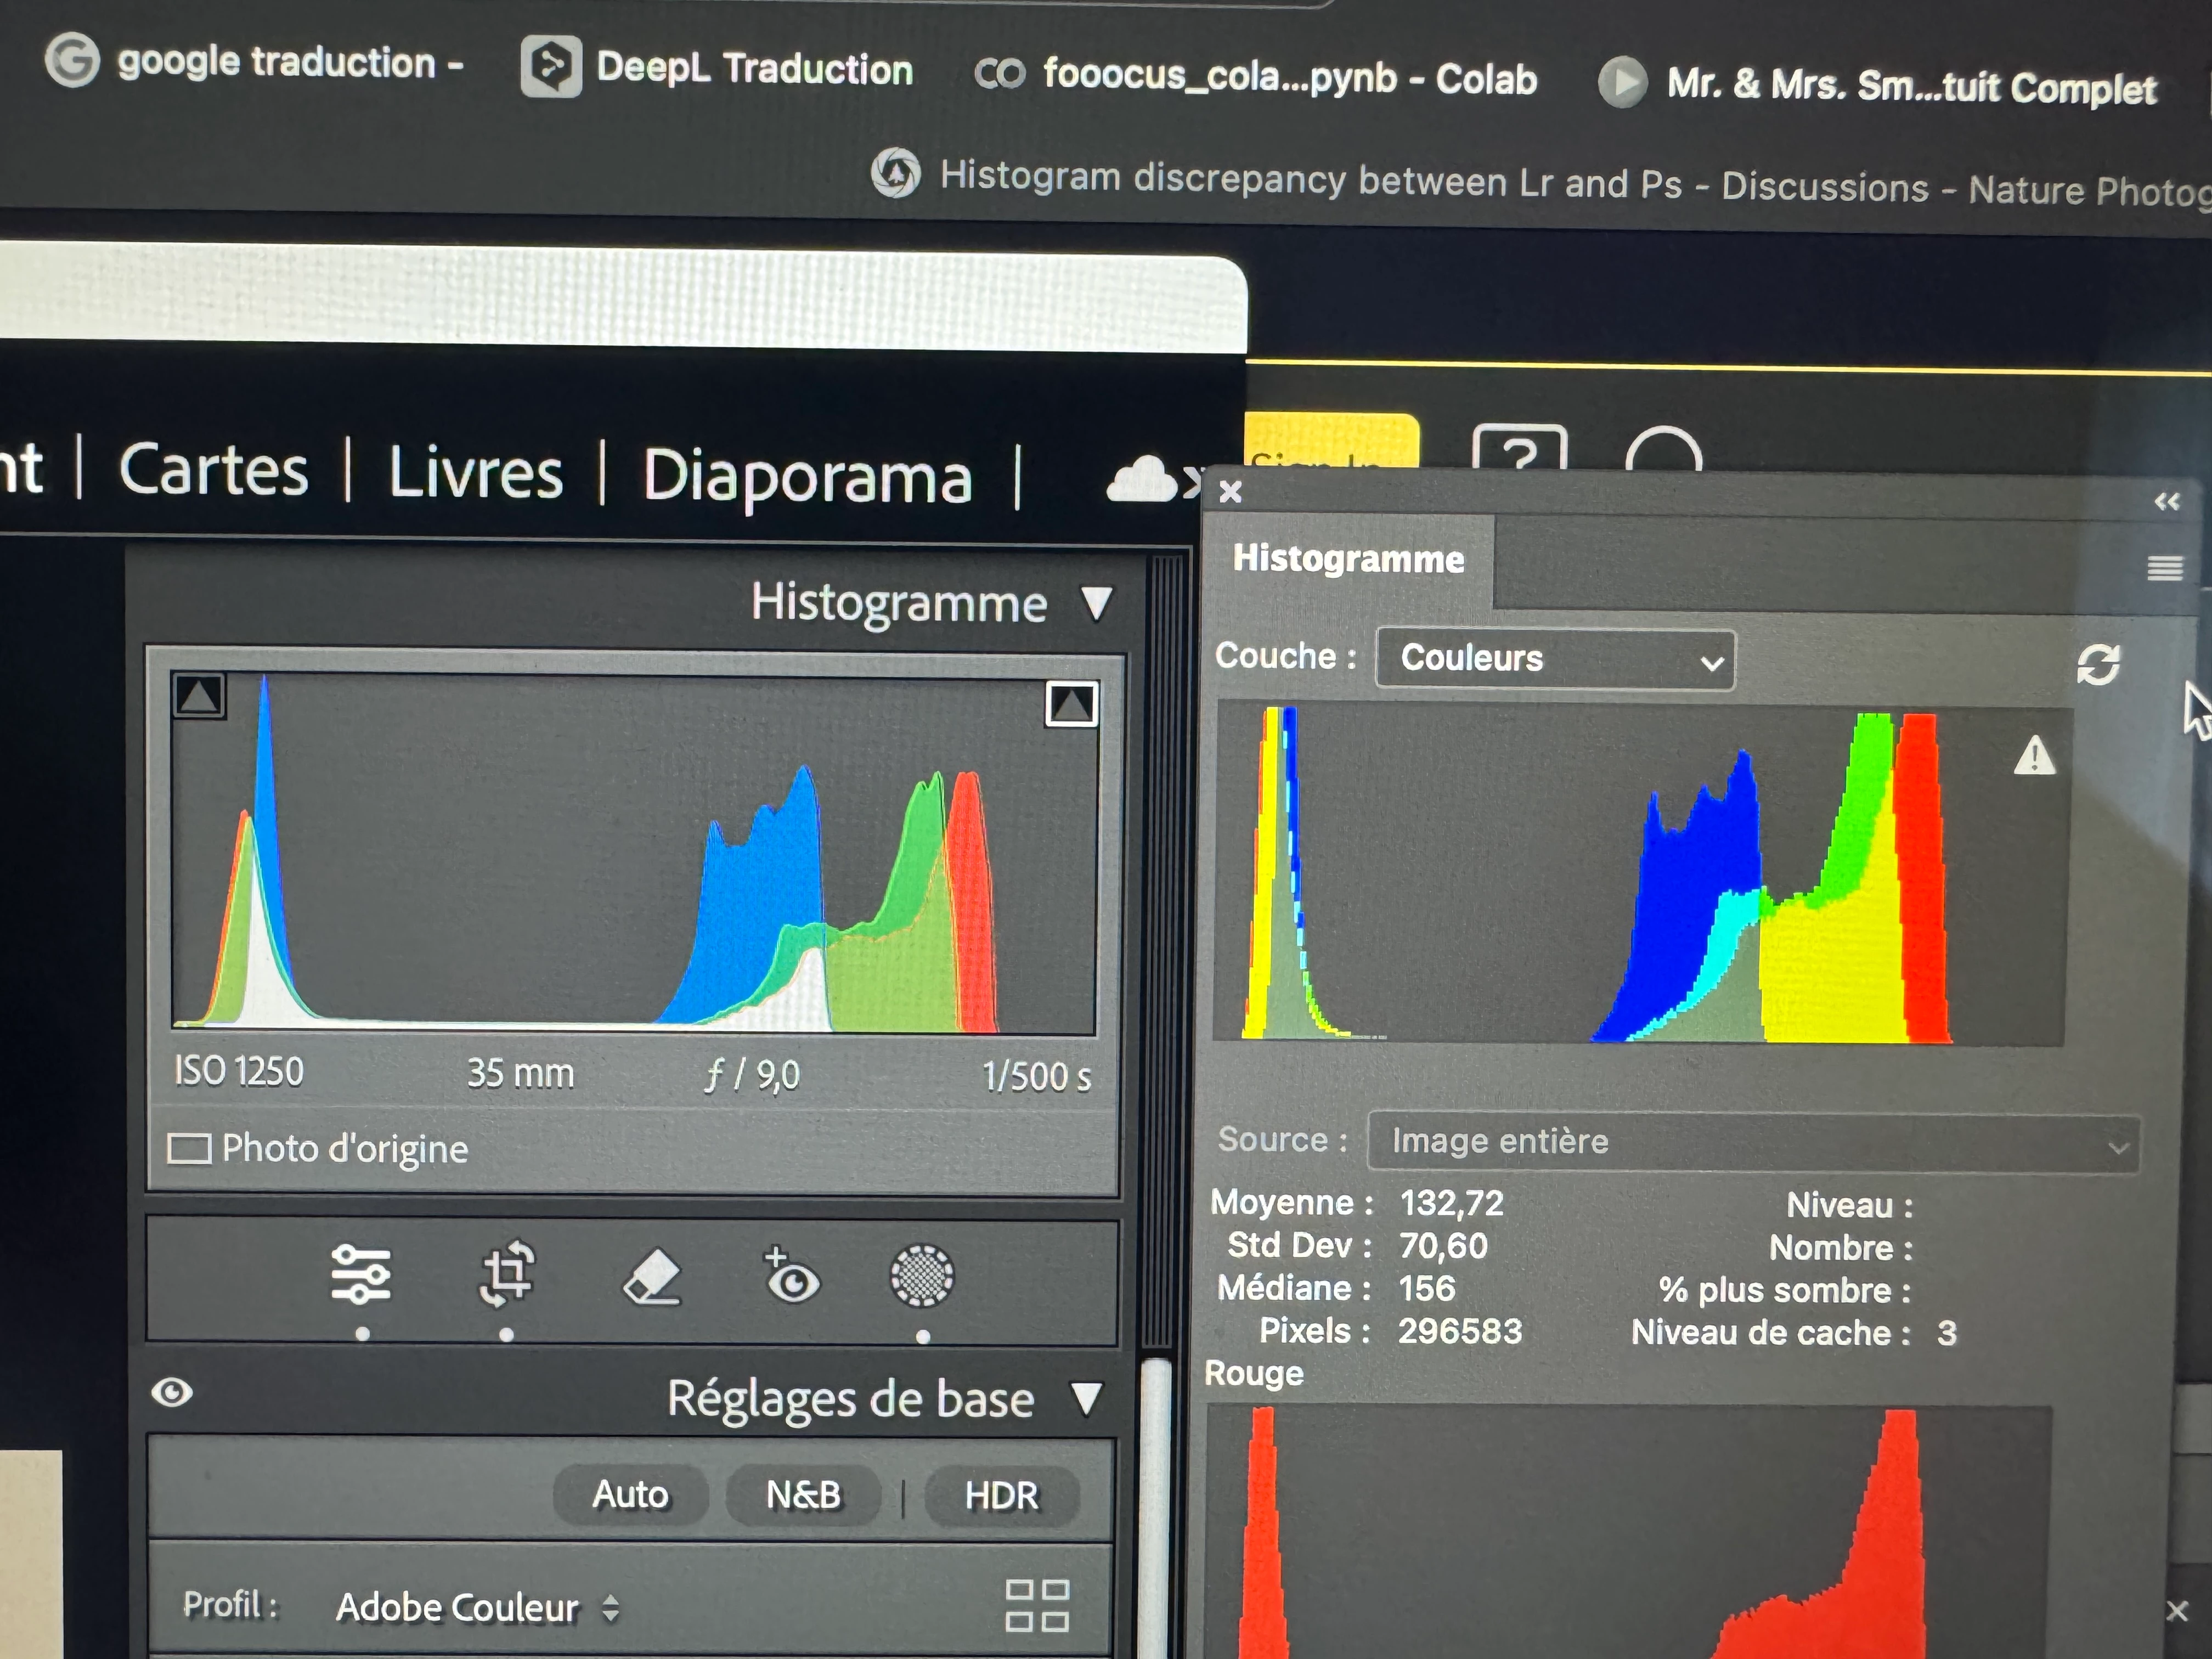Open the Source Image entière dropdown

(x=1753, y=1142)
